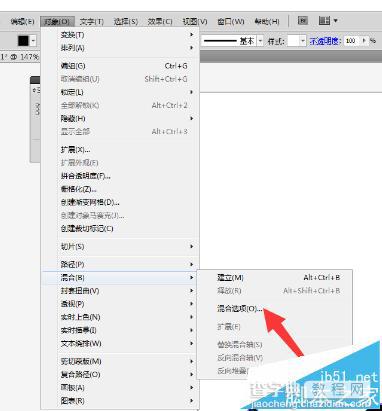Choose 创建渐变网格(D)... menu entry
This screenshot has width=382, height=411.
(x=120, y=202)
